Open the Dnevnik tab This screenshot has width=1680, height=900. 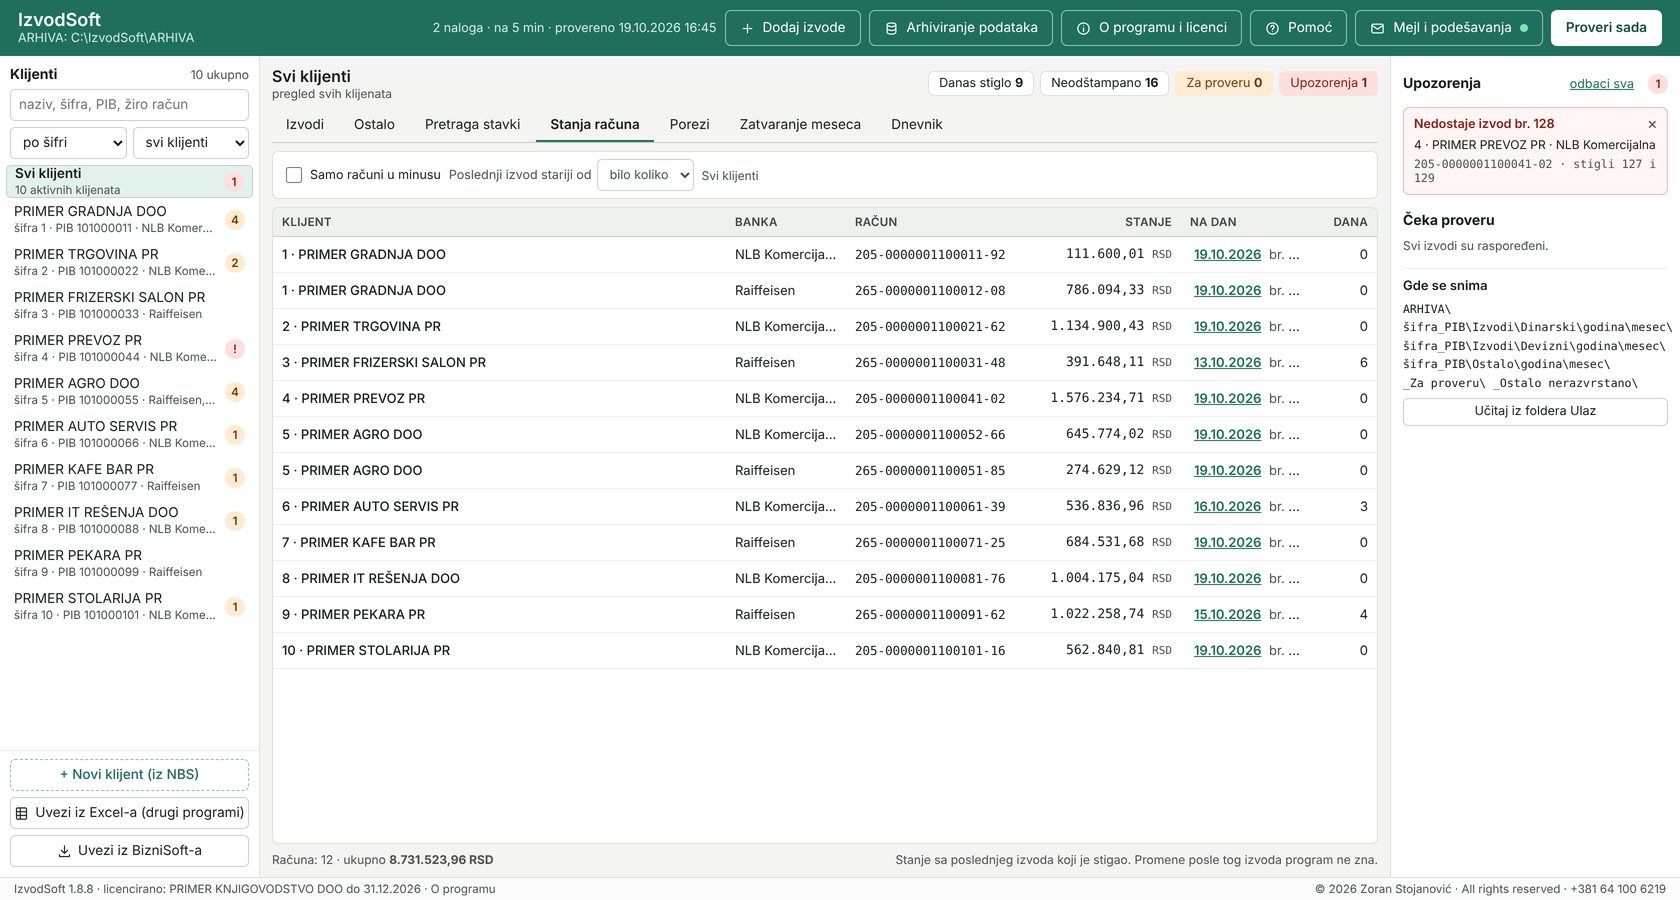coord(916,125)
